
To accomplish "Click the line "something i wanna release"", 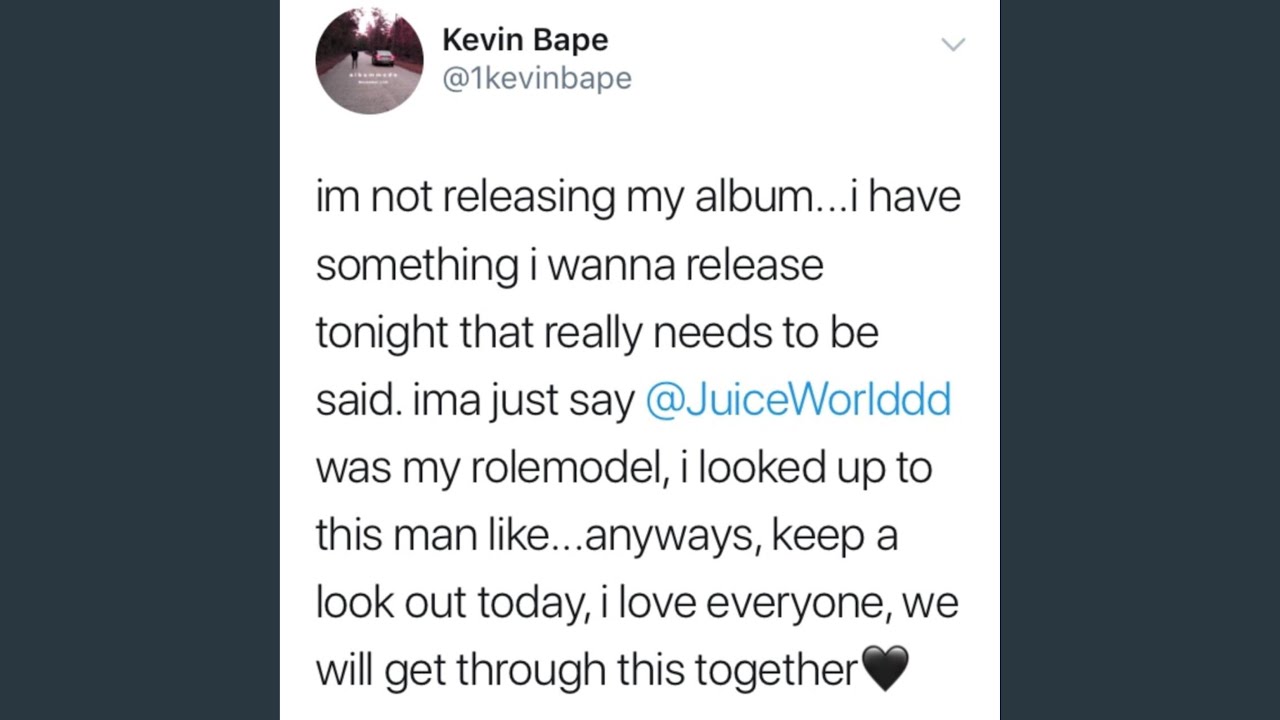I will [570, 266].
